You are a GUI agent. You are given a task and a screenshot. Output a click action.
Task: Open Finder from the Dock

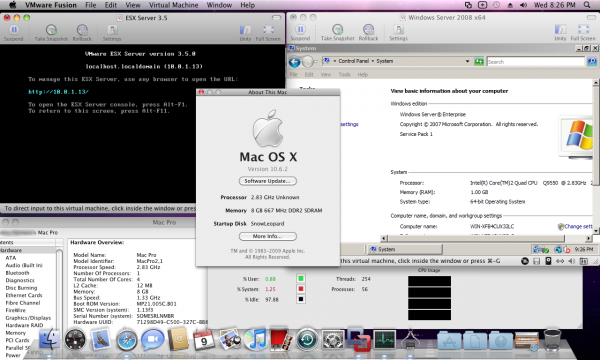50,339
